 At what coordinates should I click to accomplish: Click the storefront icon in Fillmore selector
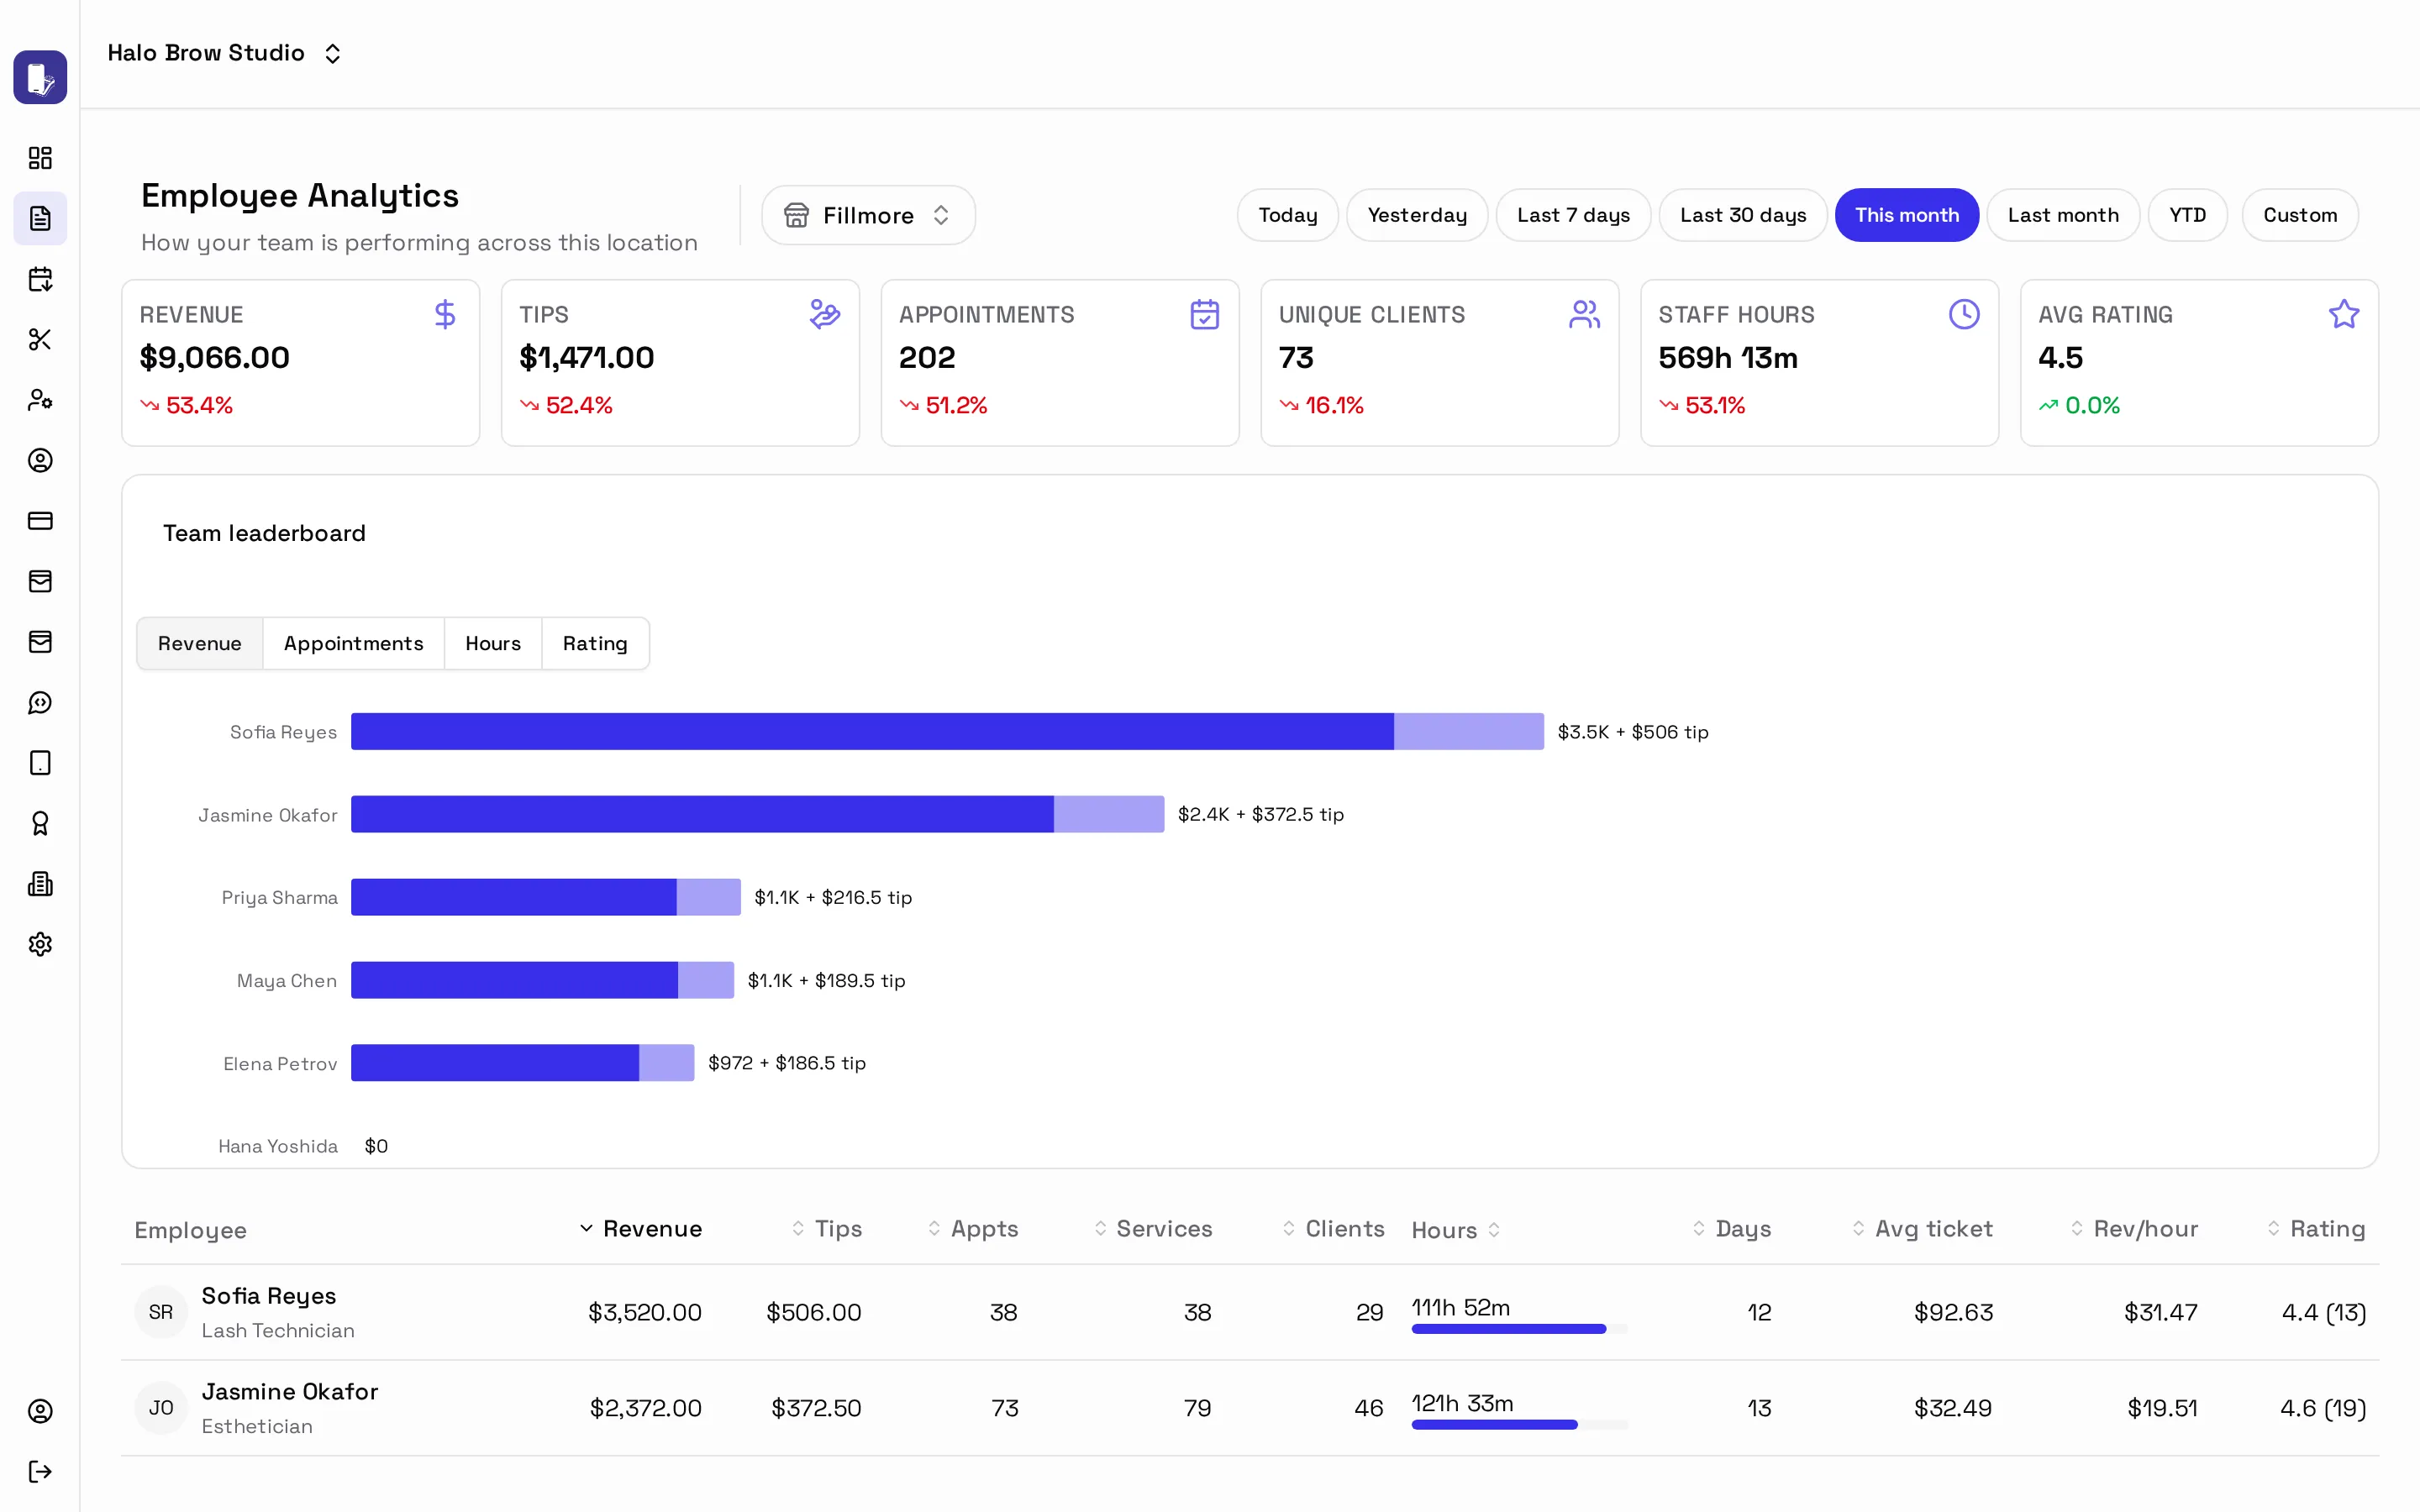796,215
